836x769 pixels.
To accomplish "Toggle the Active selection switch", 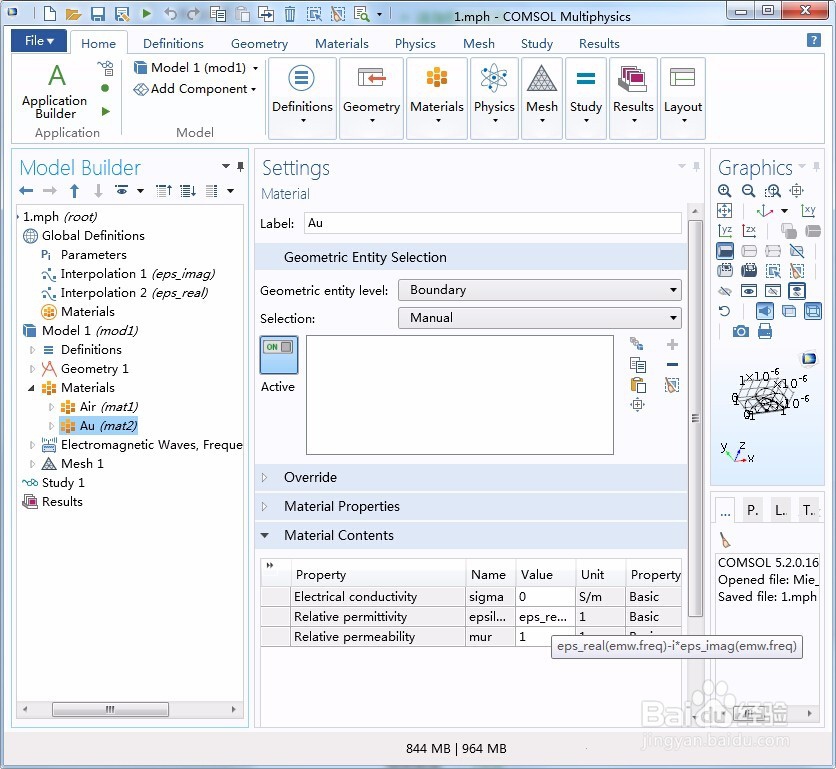I will (x=278, y=355).
